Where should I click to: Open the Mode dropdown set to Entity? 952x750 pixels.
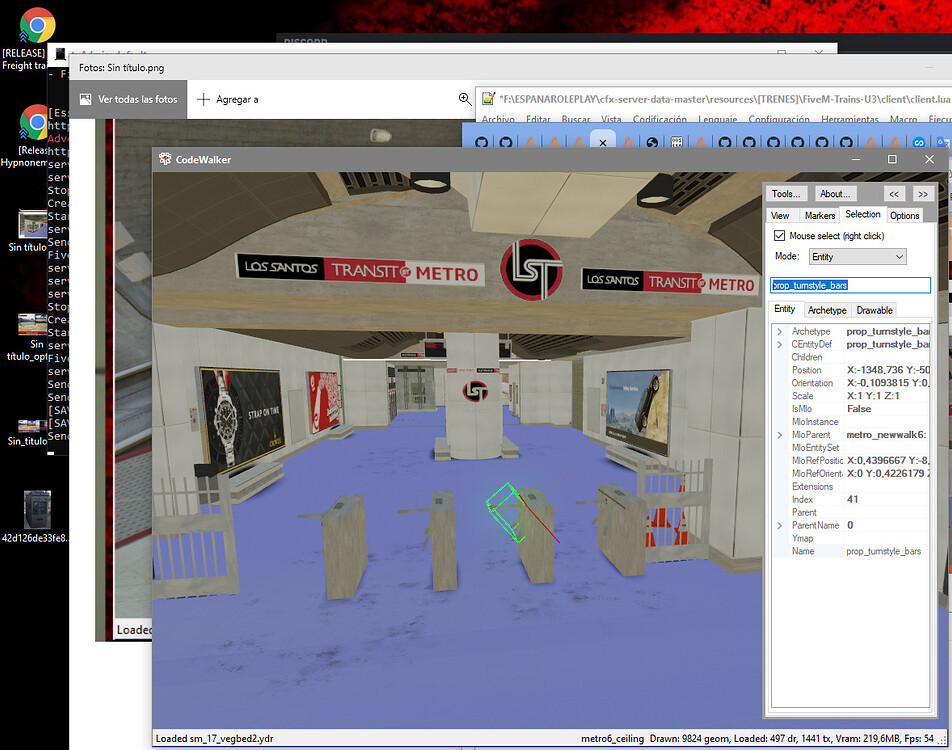click(856, 257)
